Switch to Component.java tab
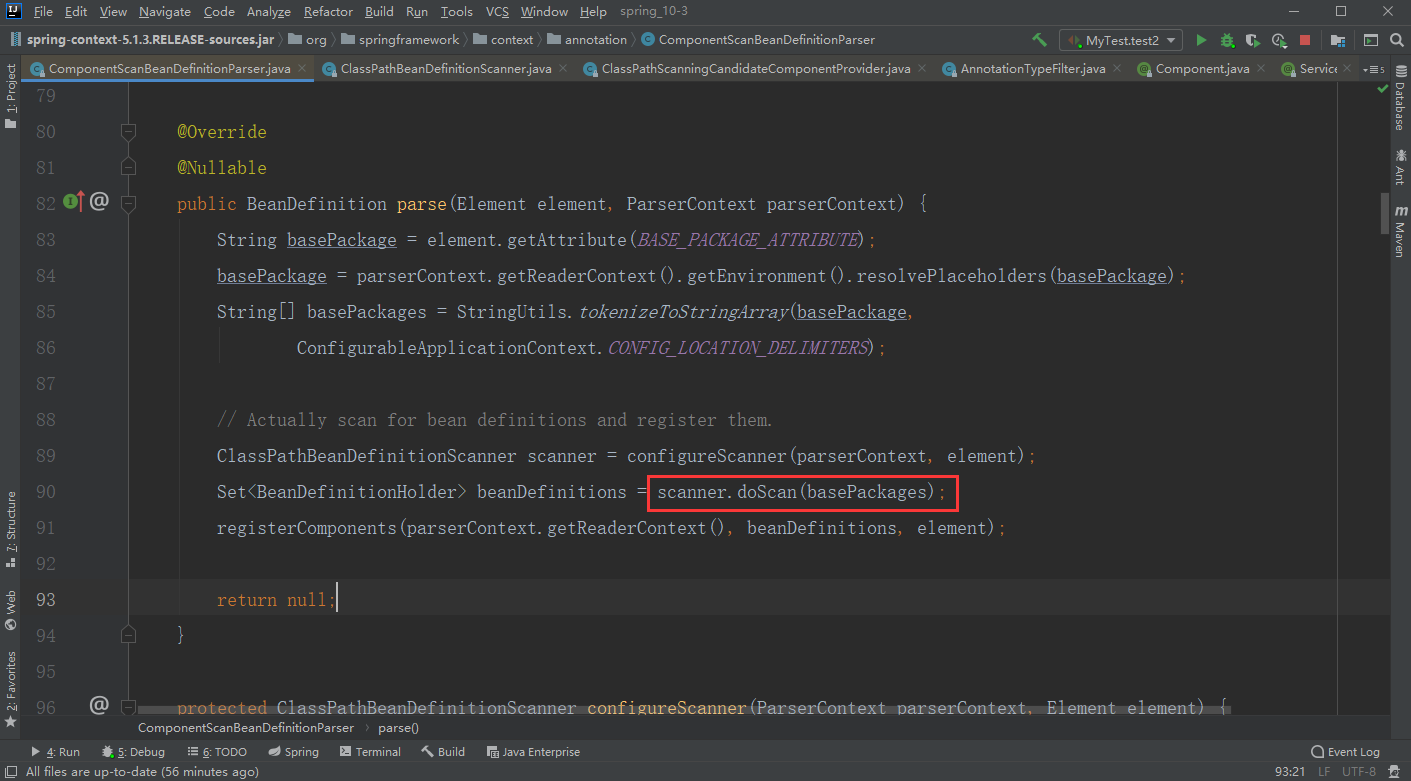The image size is (1411, 781). pos(1202,69)
